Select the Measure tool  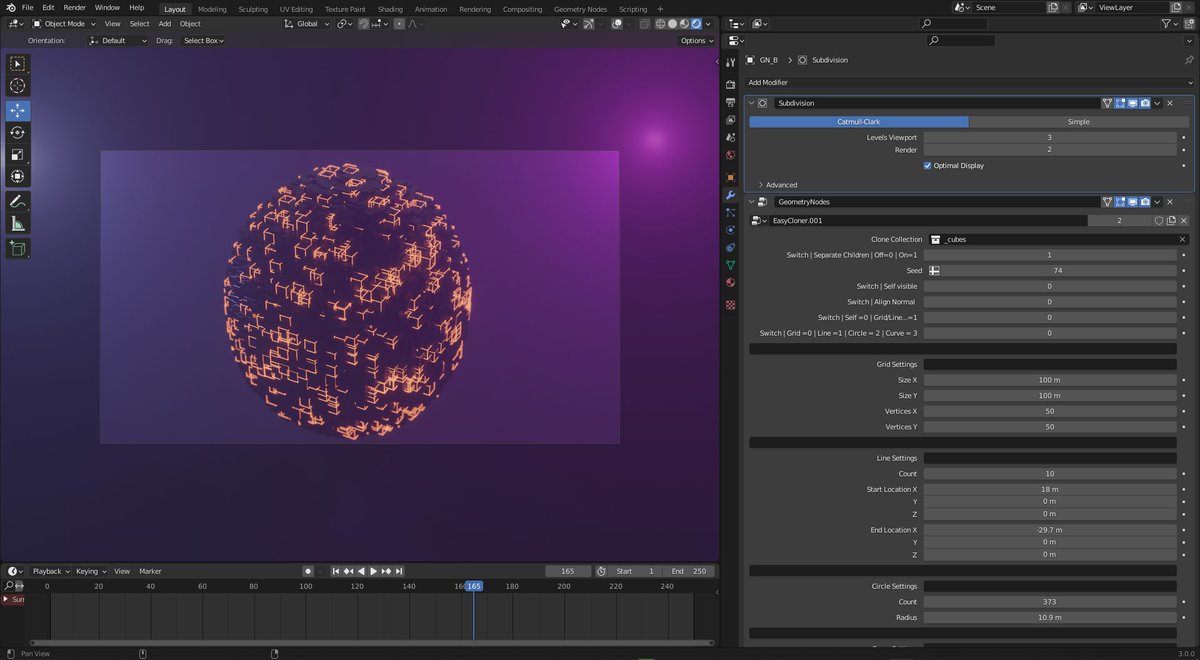[x=17, y=221]
